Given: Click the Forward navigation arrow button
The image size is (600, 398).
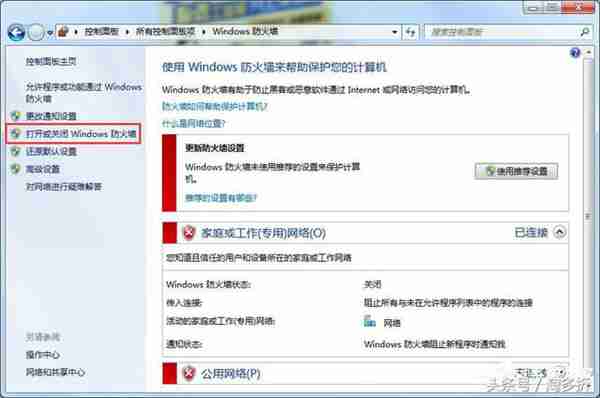Looking at the screenshot, I should point(36,32).
